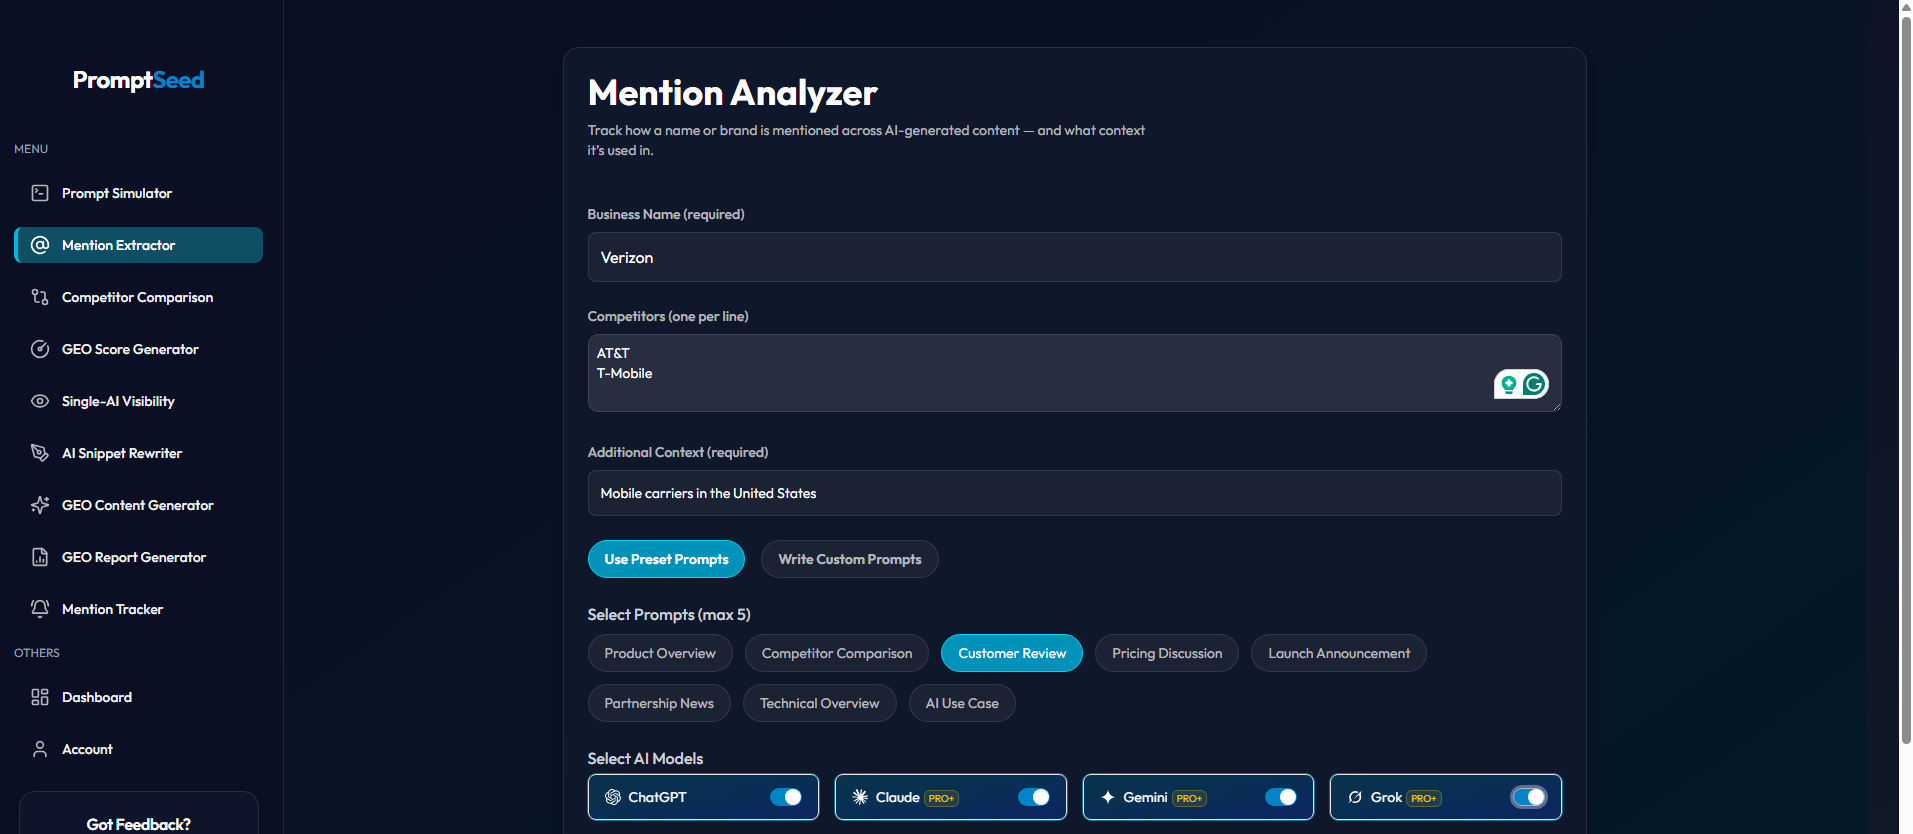Open the Account page

click(x=138, y=749)
